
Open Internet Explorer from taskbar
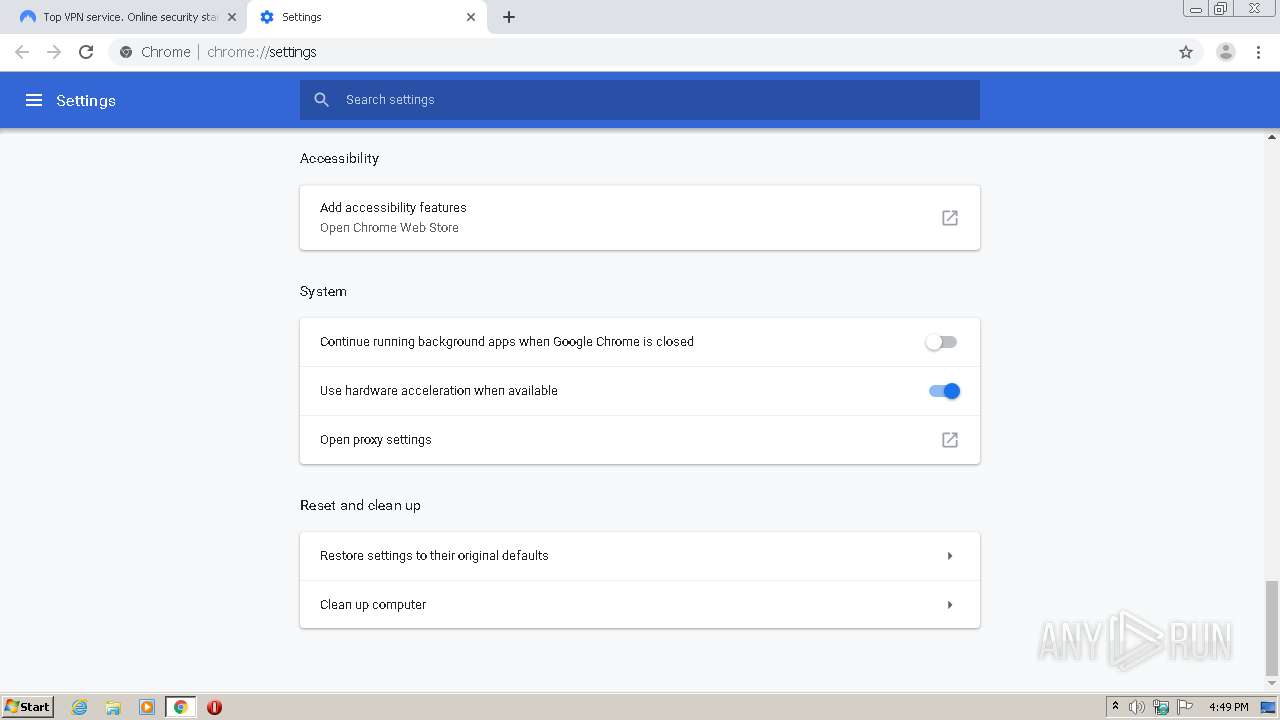(x=80, y=707)
